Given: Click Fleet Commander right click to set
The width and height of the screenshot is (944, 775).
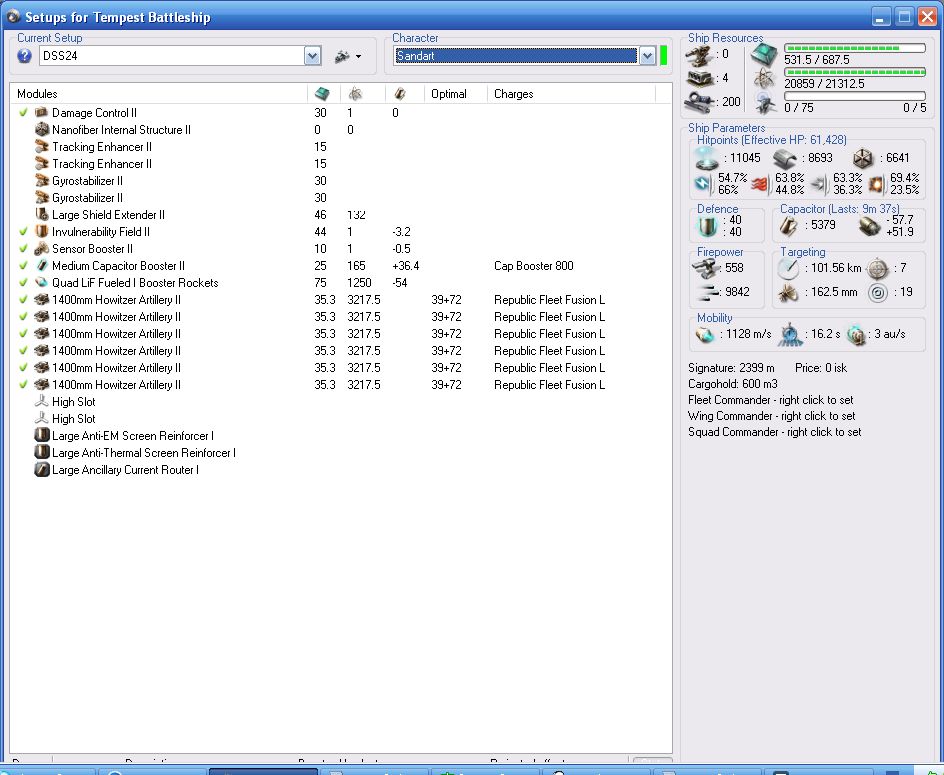Looking at the screenshot, I should coord(771,400).
